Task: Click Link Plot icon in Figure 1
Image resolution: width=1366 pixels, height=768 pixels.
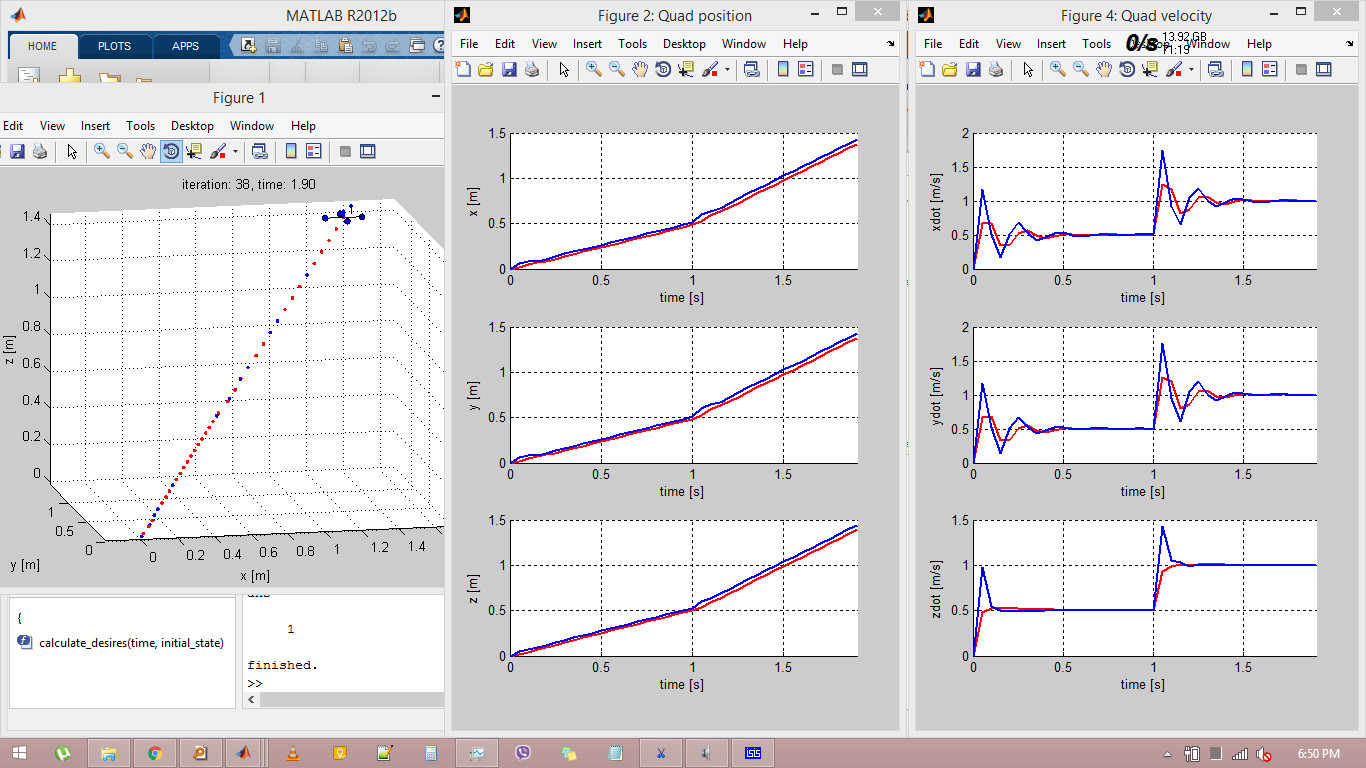Action: 259,151
